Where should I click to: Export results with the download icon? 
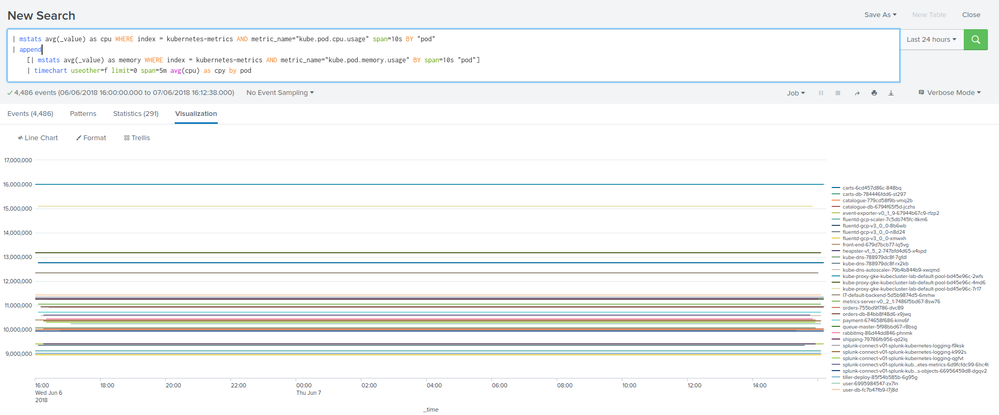pyautogui.click(x=891, y=93)
